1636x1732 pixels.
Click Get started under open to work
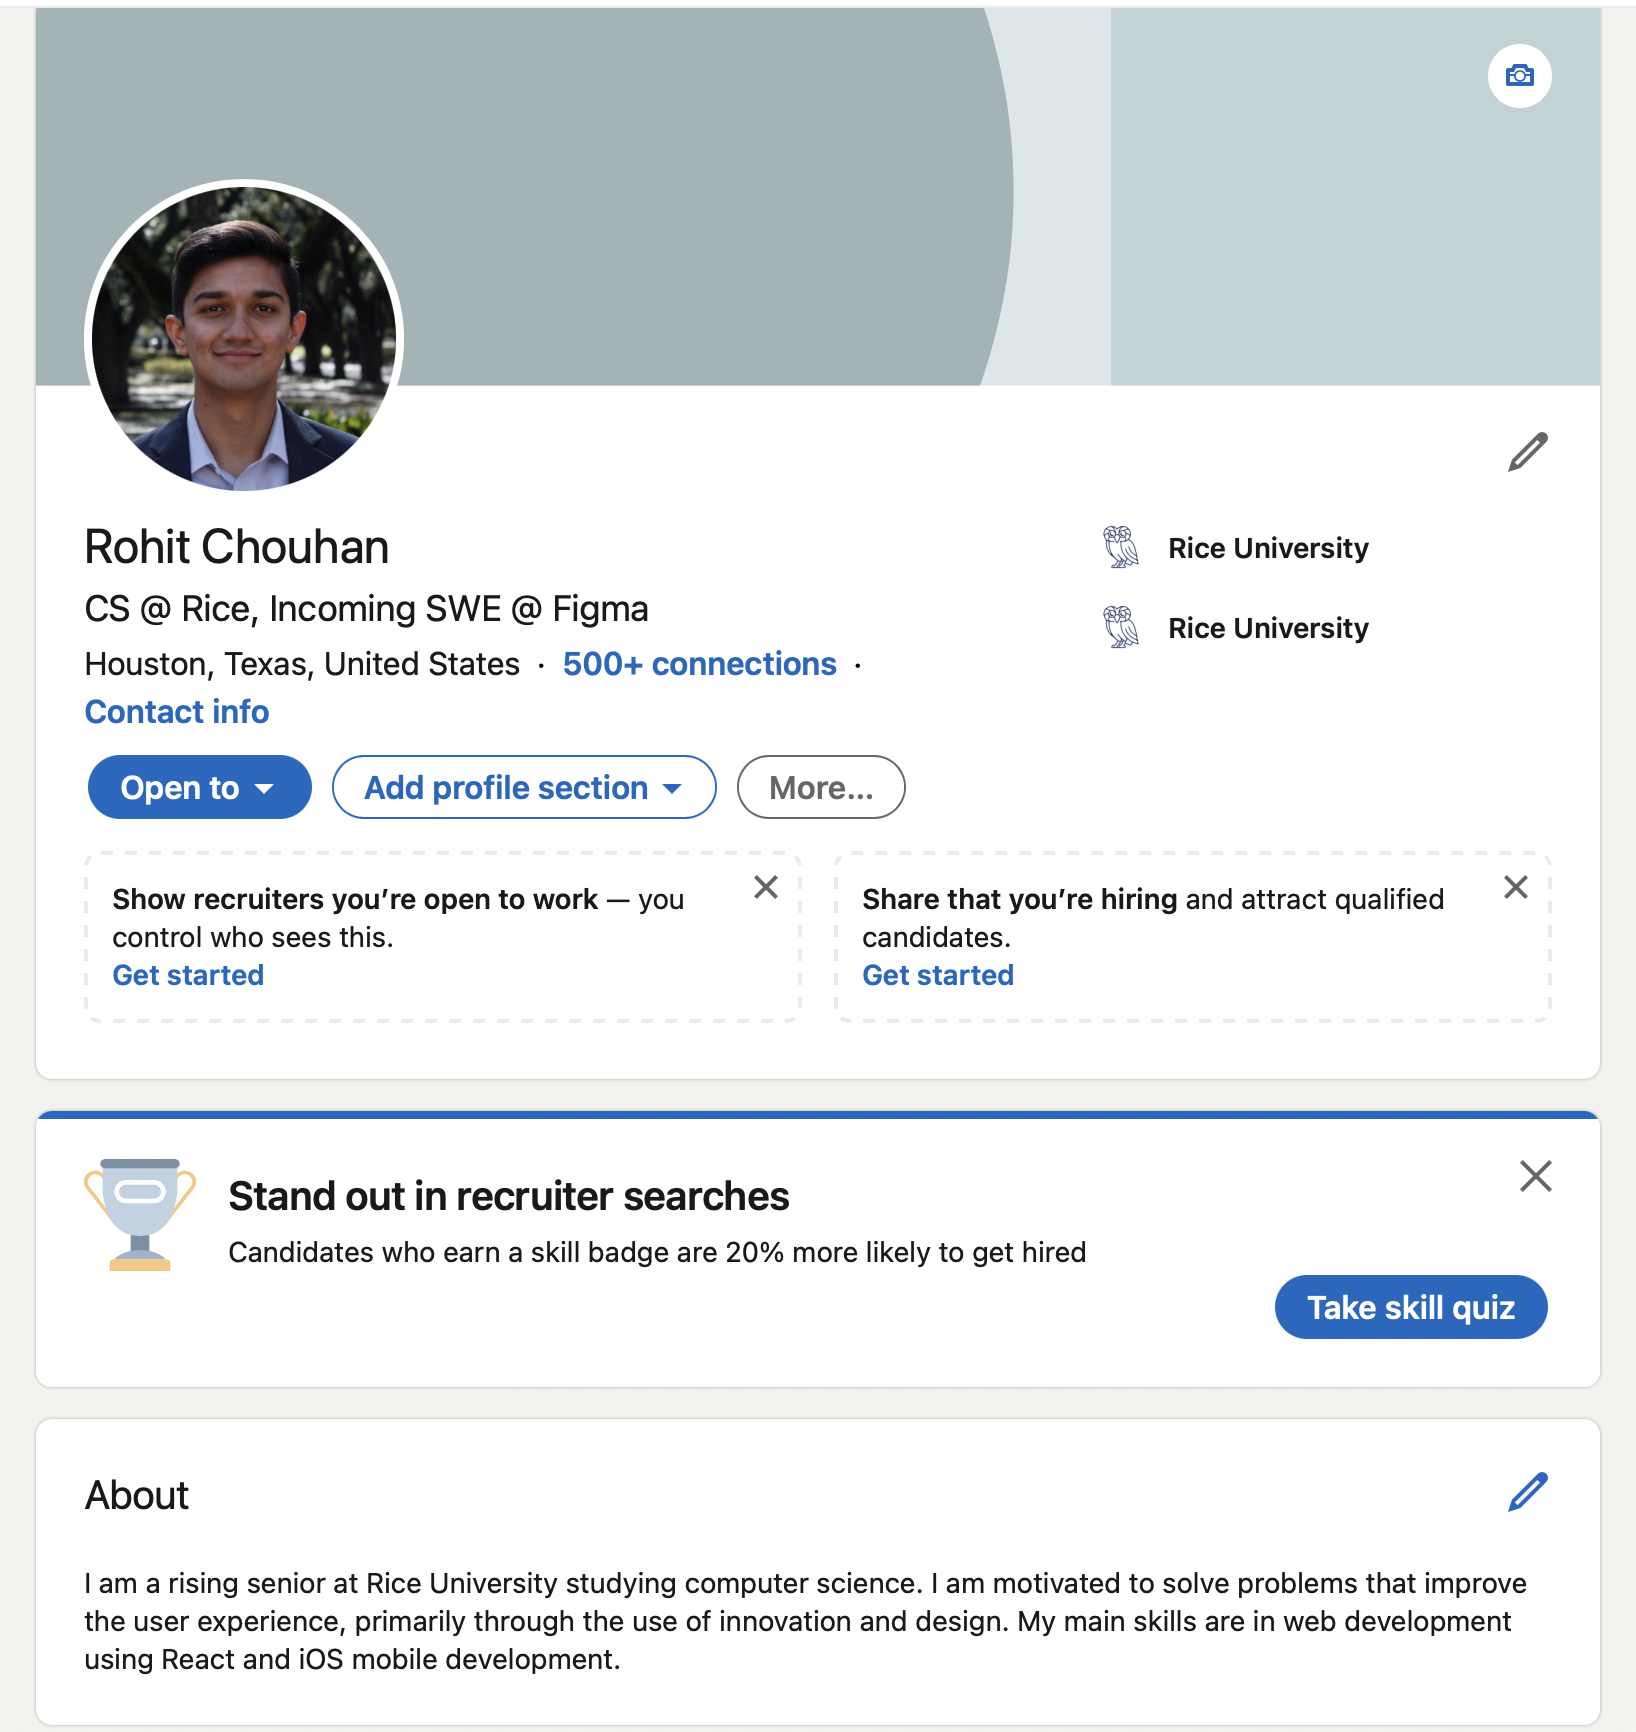tap(188, 975)
